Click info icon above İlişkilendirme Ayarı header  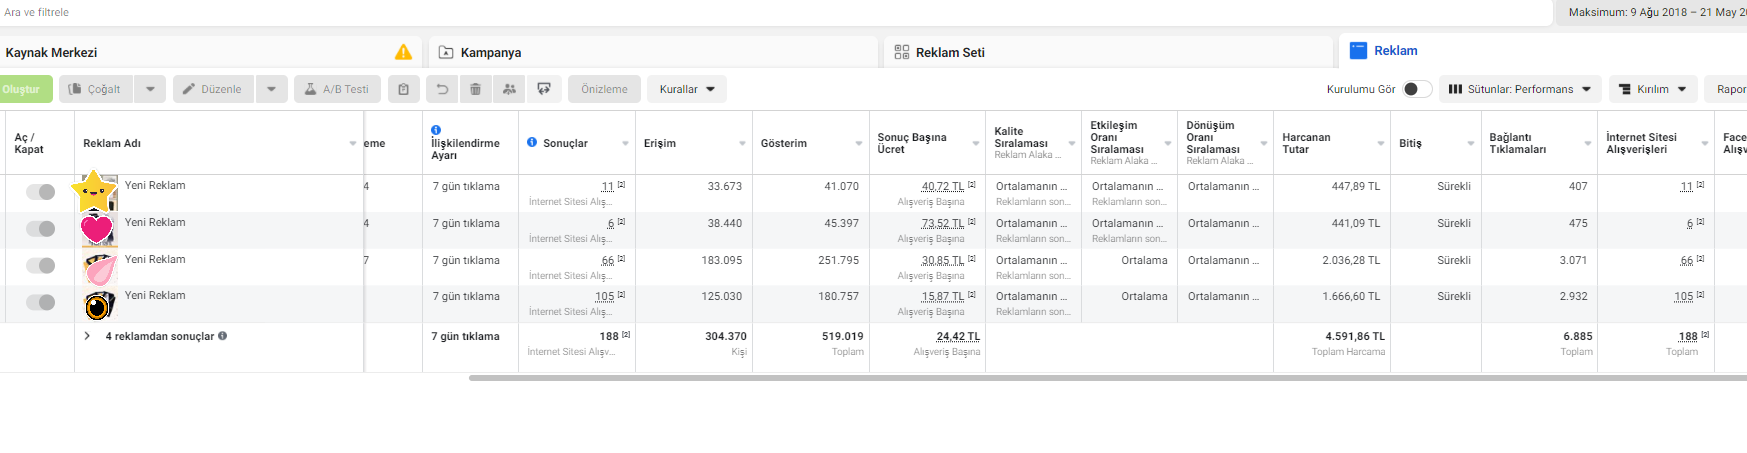click(x=436, y=130)
